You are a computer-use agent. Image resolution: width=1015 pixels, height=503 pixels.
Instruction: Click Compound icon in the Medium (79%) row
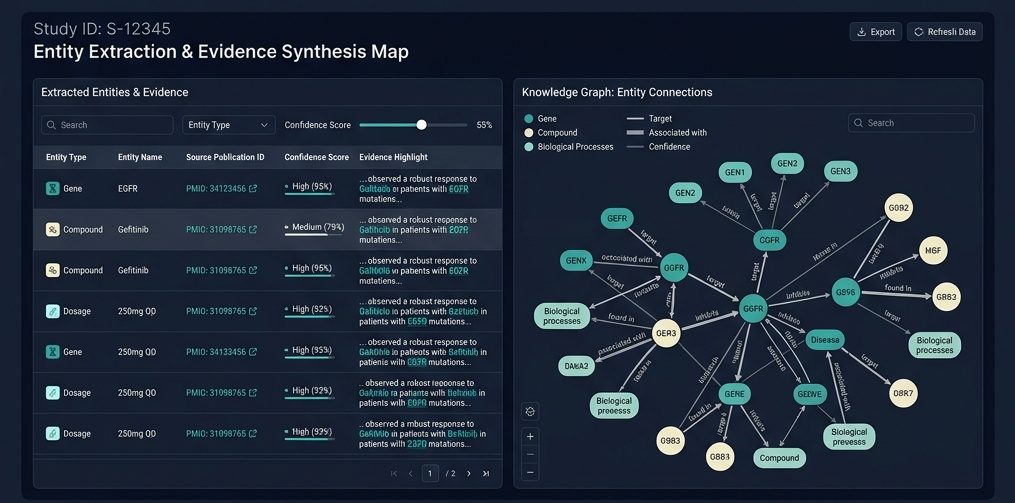click(52, 229)
